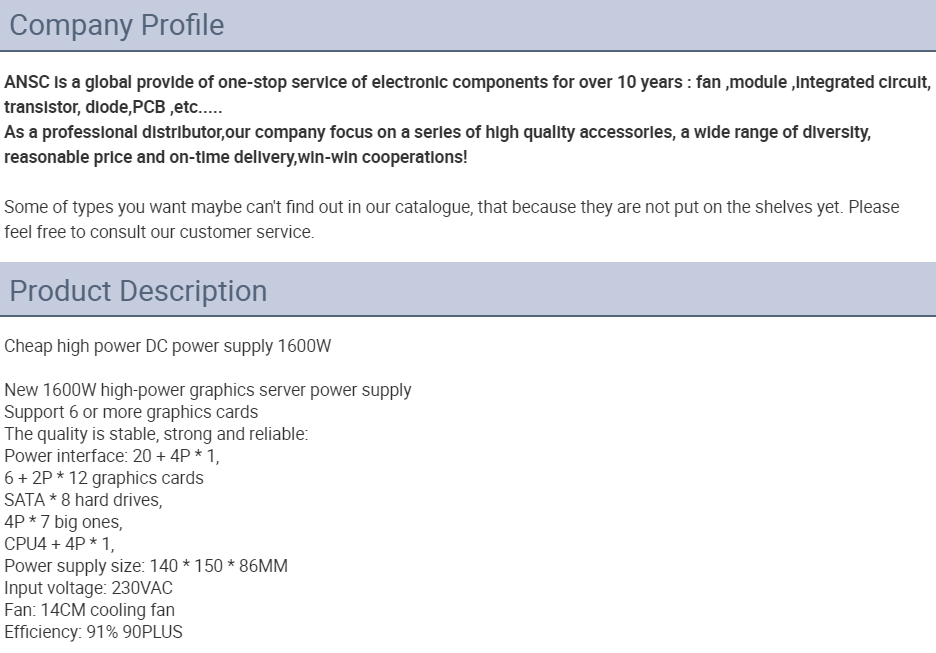Image resolution: width=936 pixels, height=653 pixels.
Task: Click the ANSC company intro line
Action: point(467,82)
